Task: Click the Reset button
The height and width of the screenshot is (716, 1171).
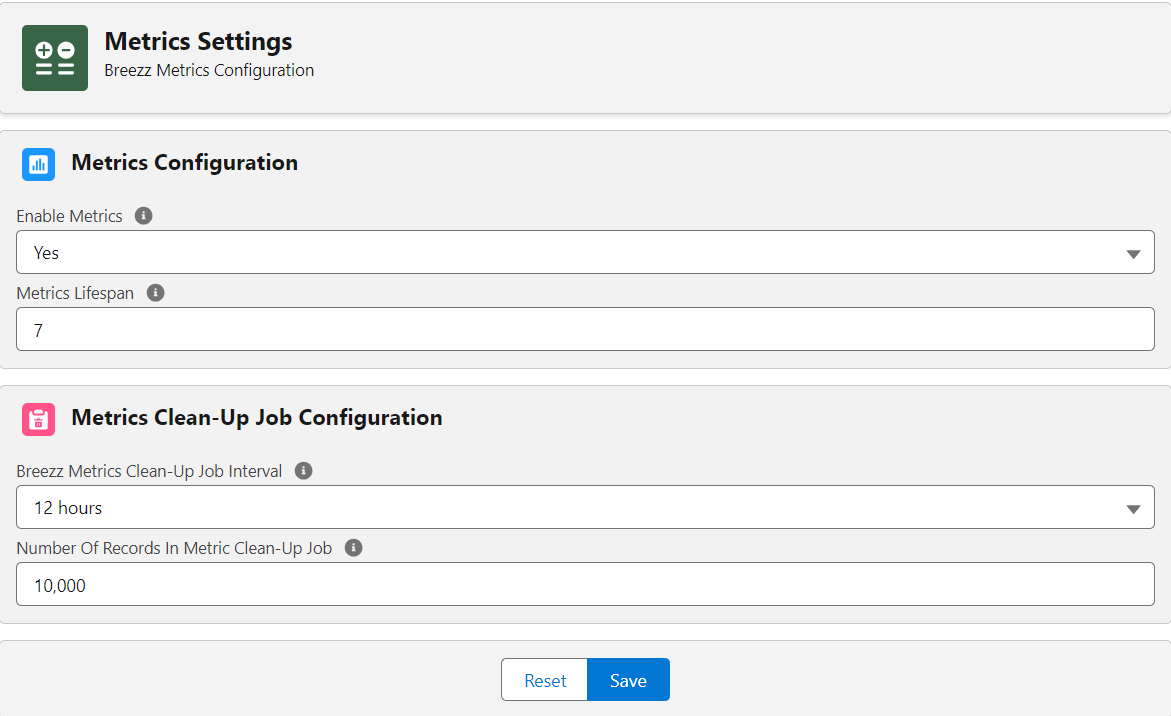Action: click(x=544, y=679)
